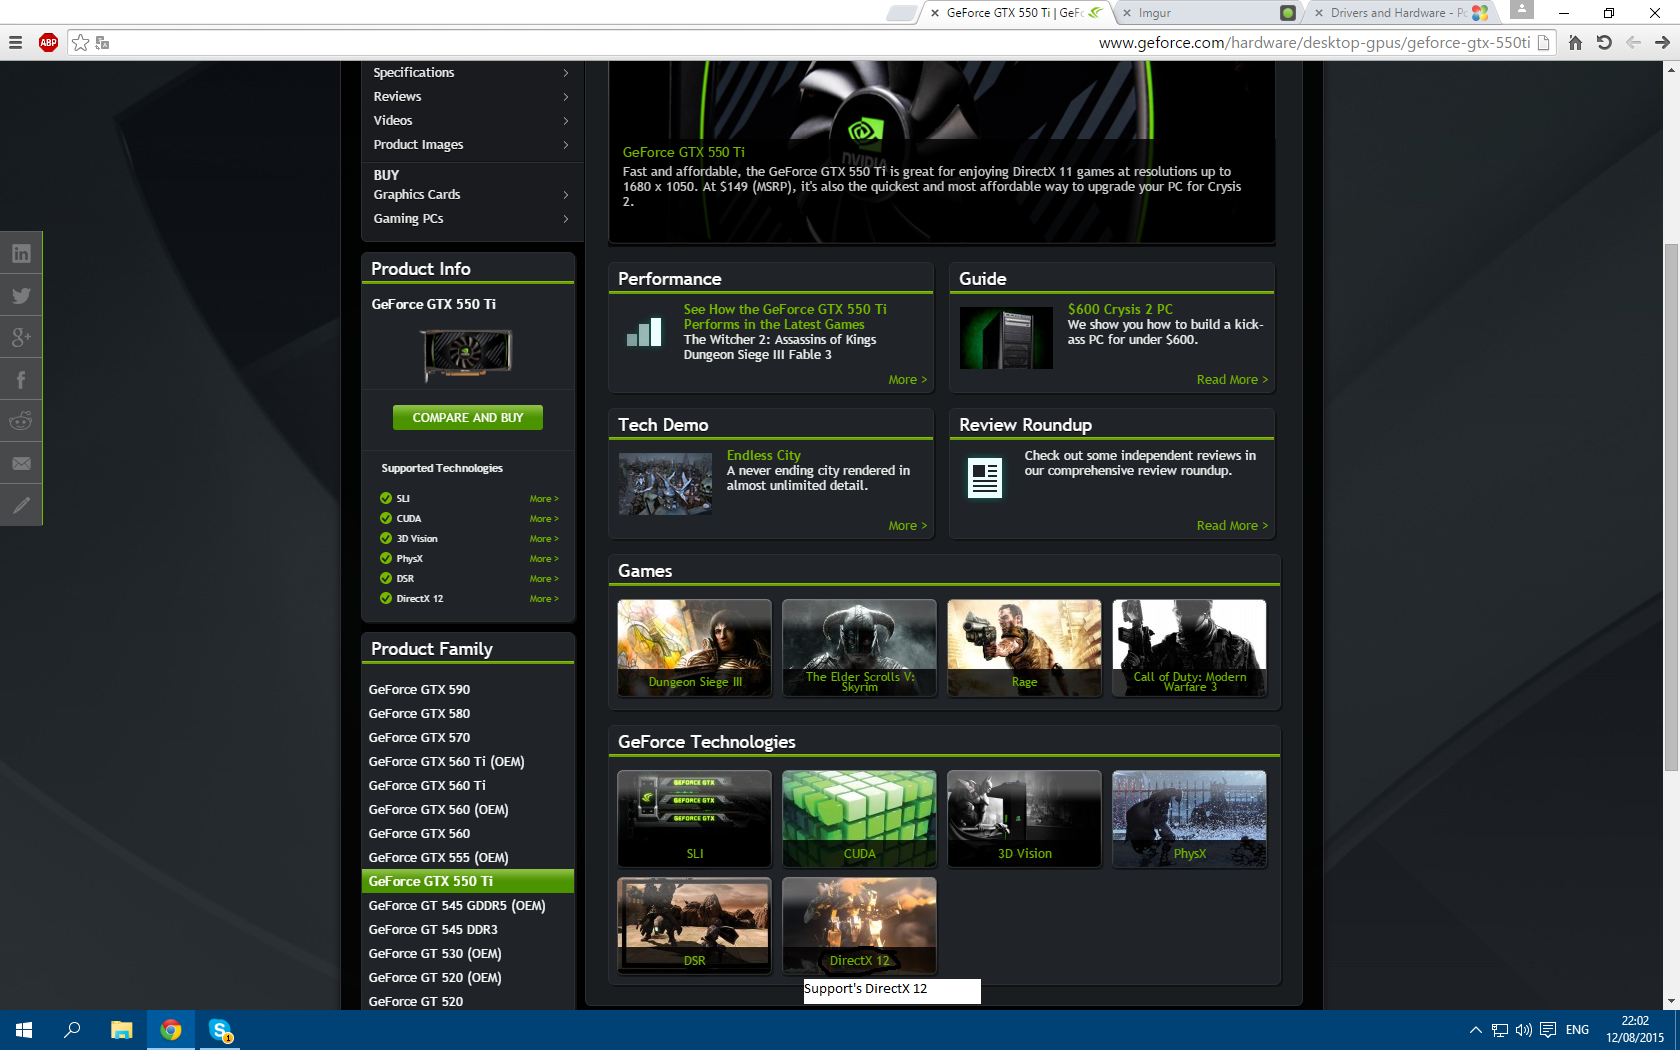Viewport: 1680px width, 1050px height.
Task: Click GTX 550 Ti product card image
Action: pos(467,354)
